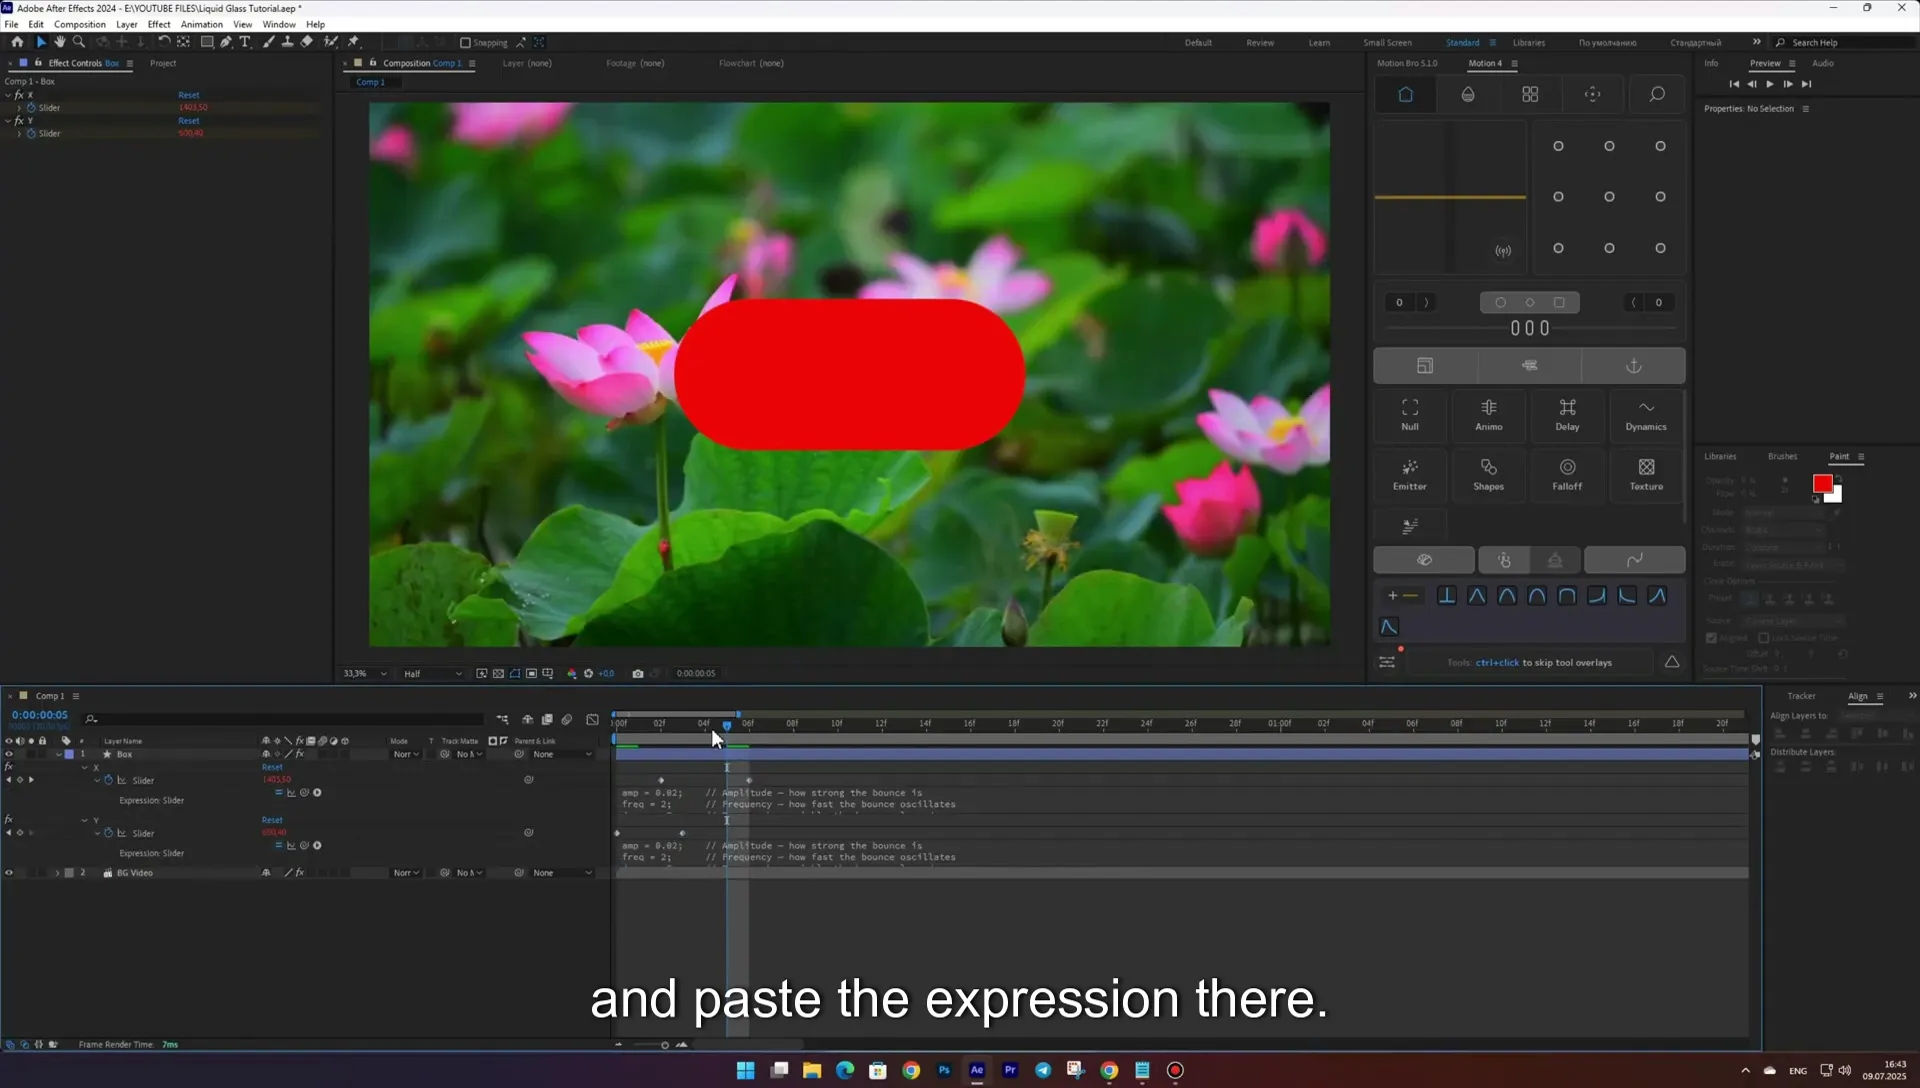Toggle the X effect fx switch in Effect Controls
Viewport: 1920px width, 1088px height.
coord(18,95)
